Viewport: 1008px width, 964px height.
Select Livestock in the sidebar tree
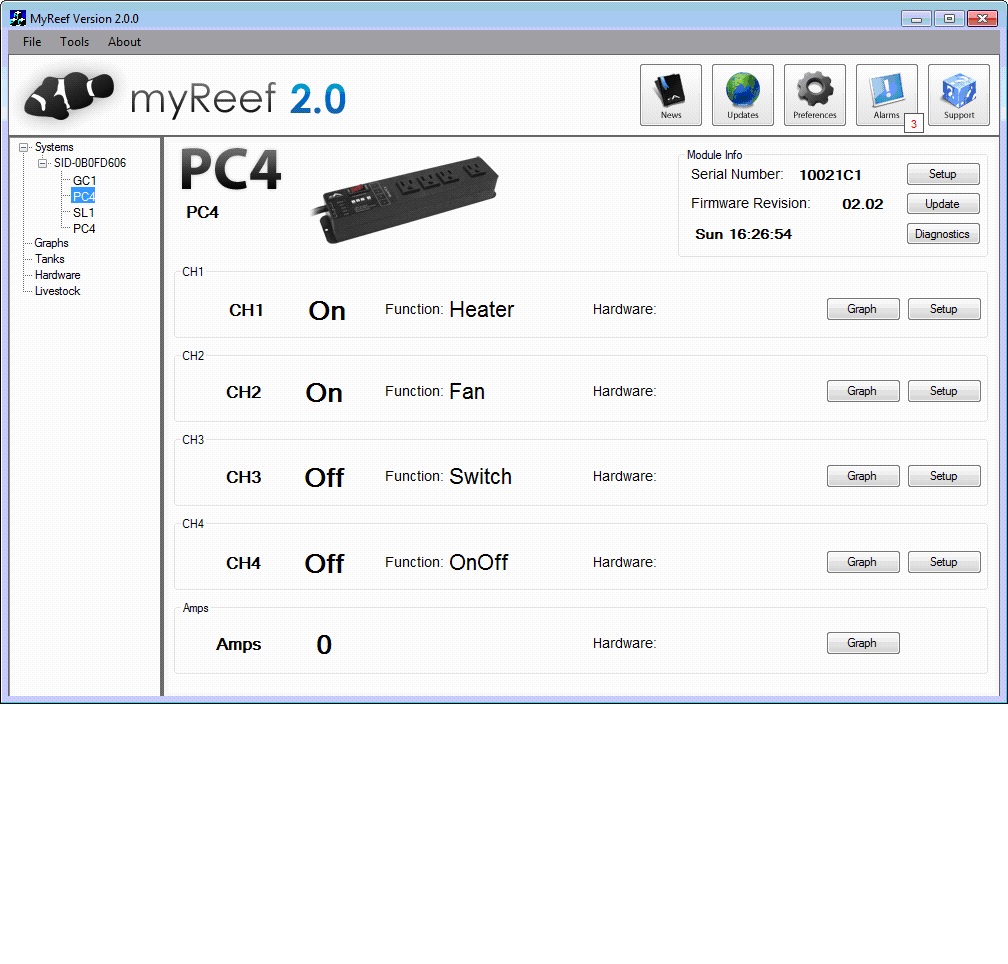pyautogui.click(x=57, y=291)
